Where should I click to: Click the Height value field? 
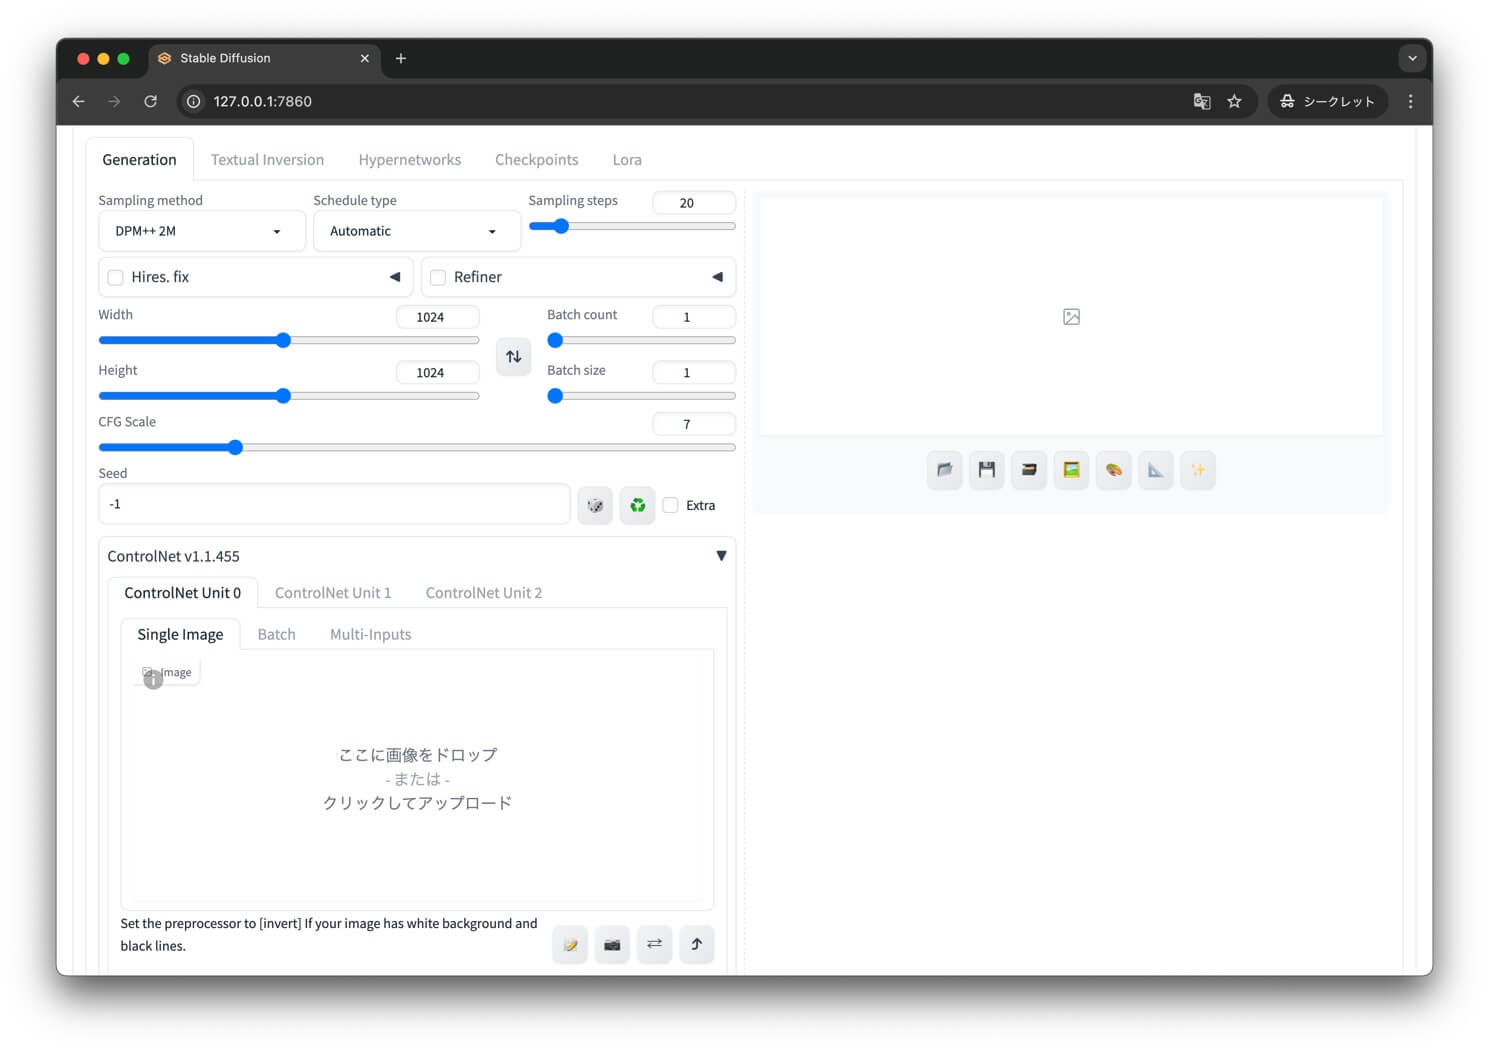click(x=438, y=373)
